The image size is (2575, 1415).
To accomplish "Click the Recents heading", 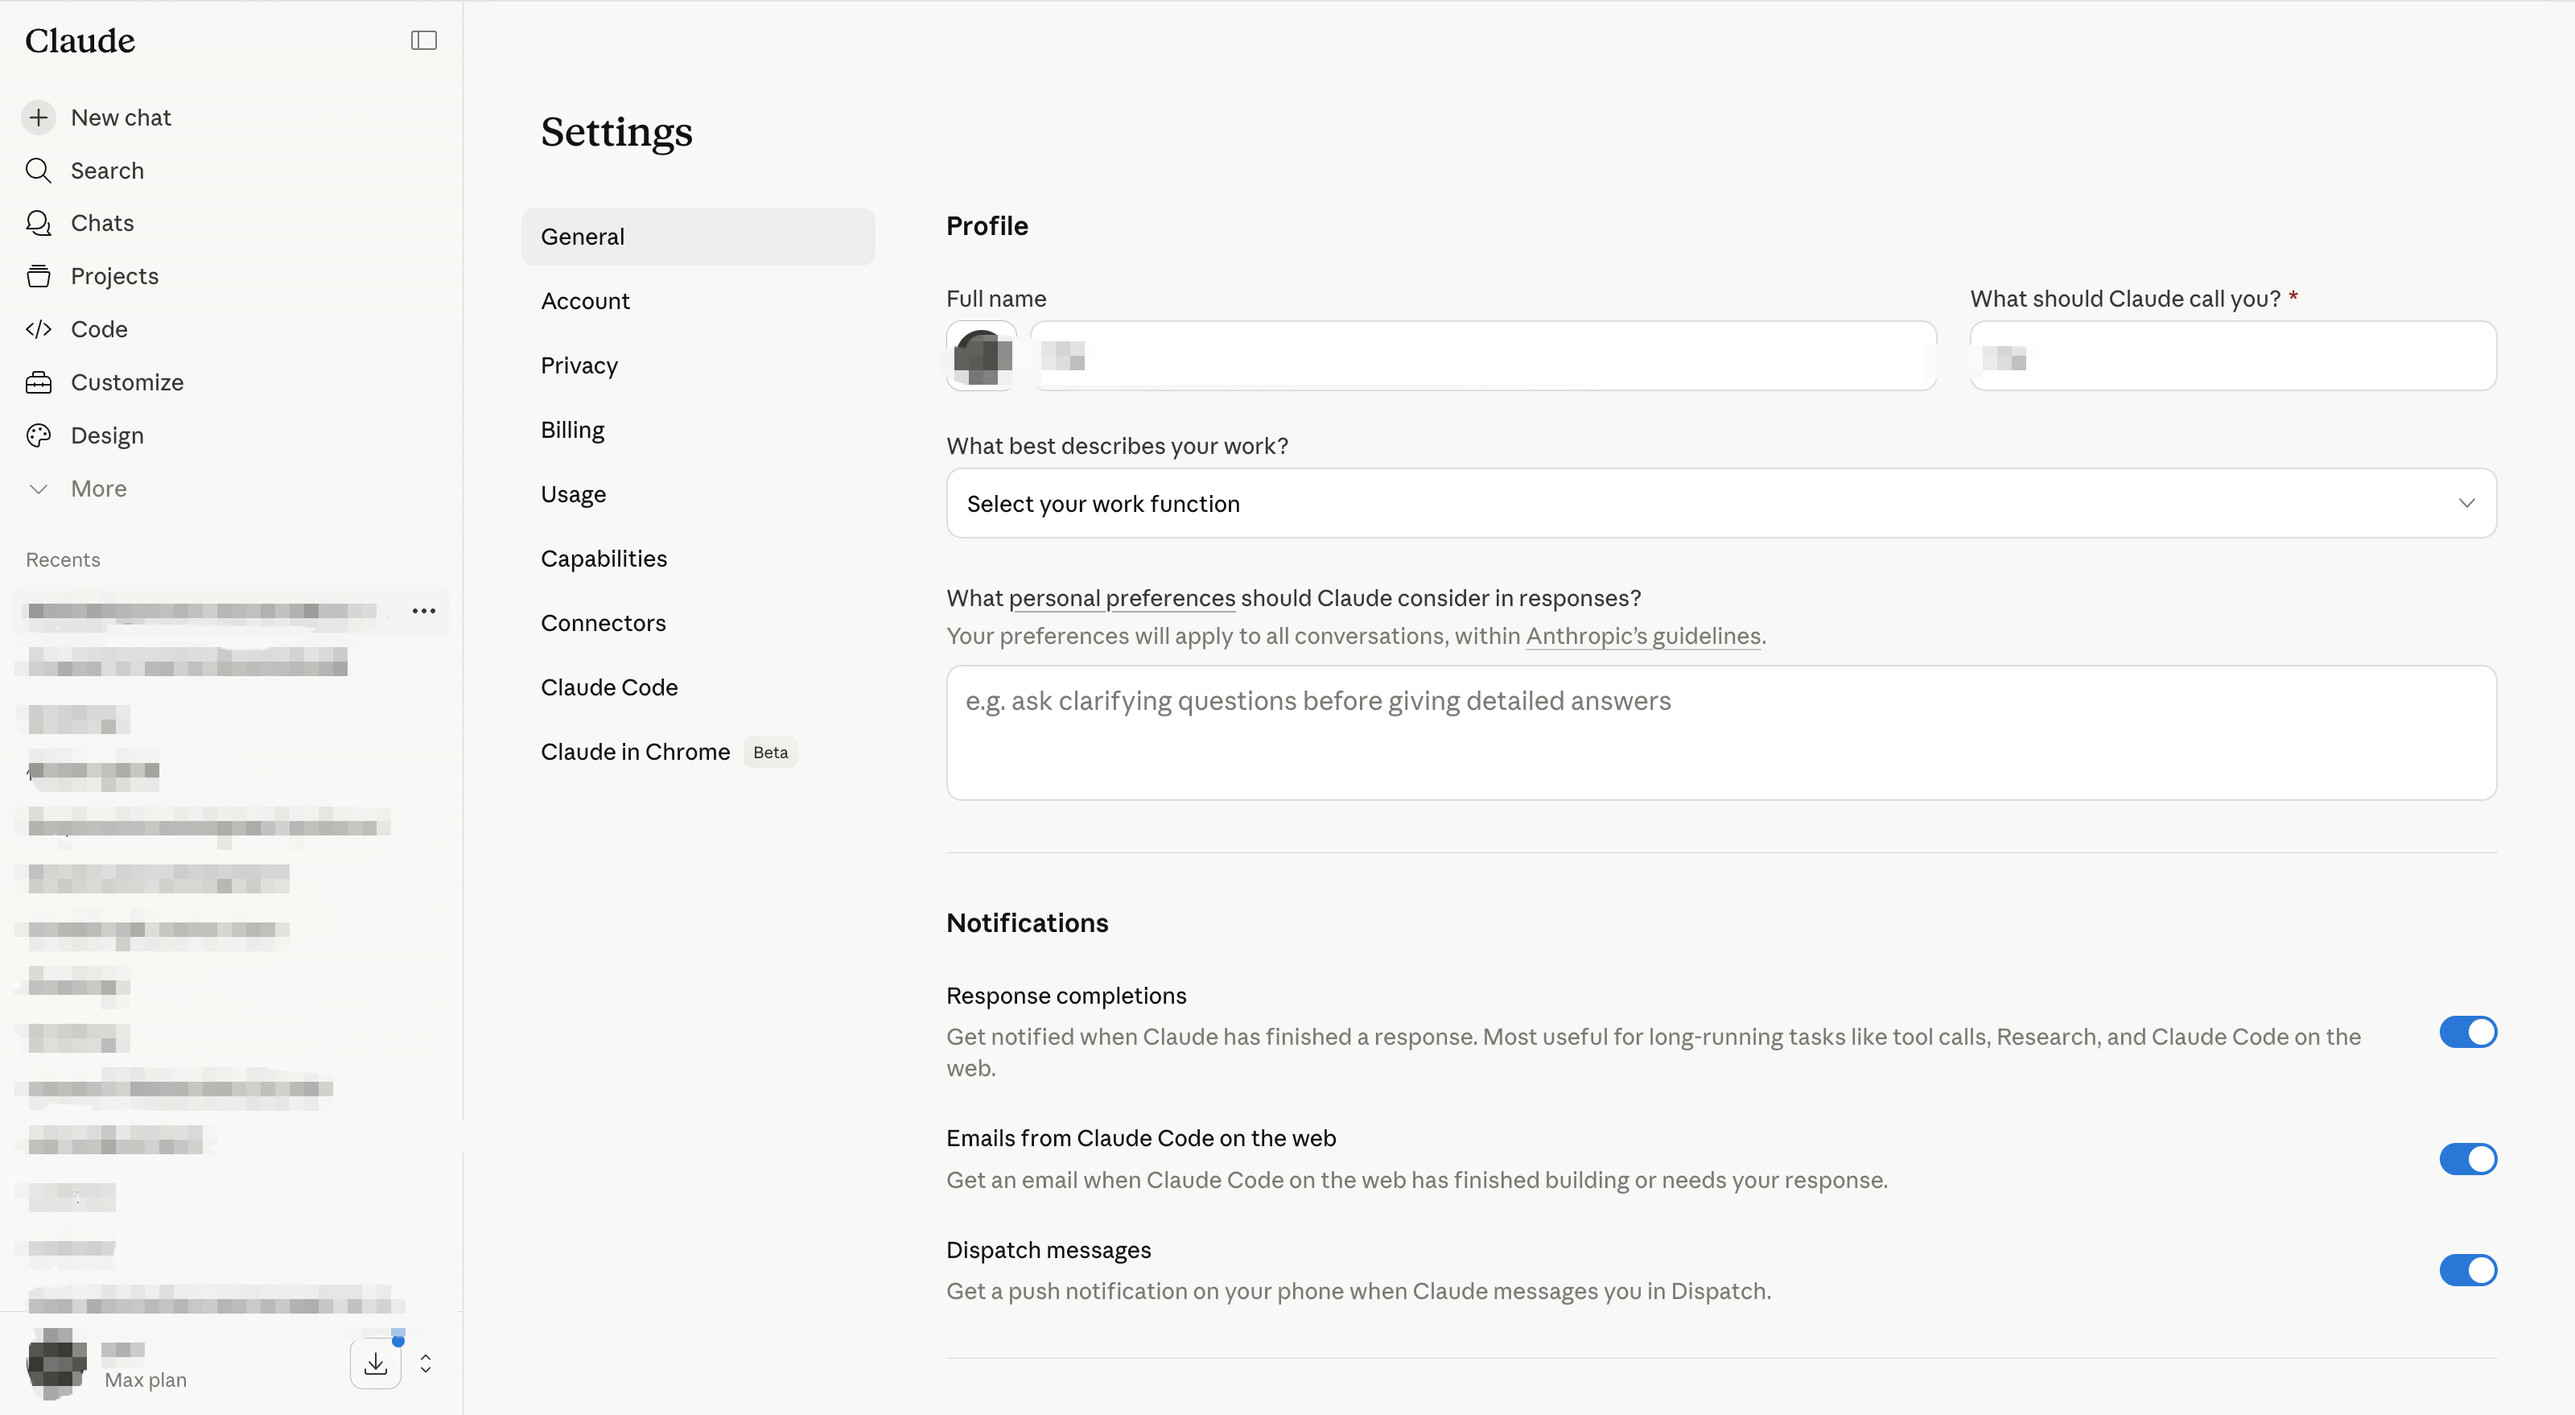I will (63, 560).
